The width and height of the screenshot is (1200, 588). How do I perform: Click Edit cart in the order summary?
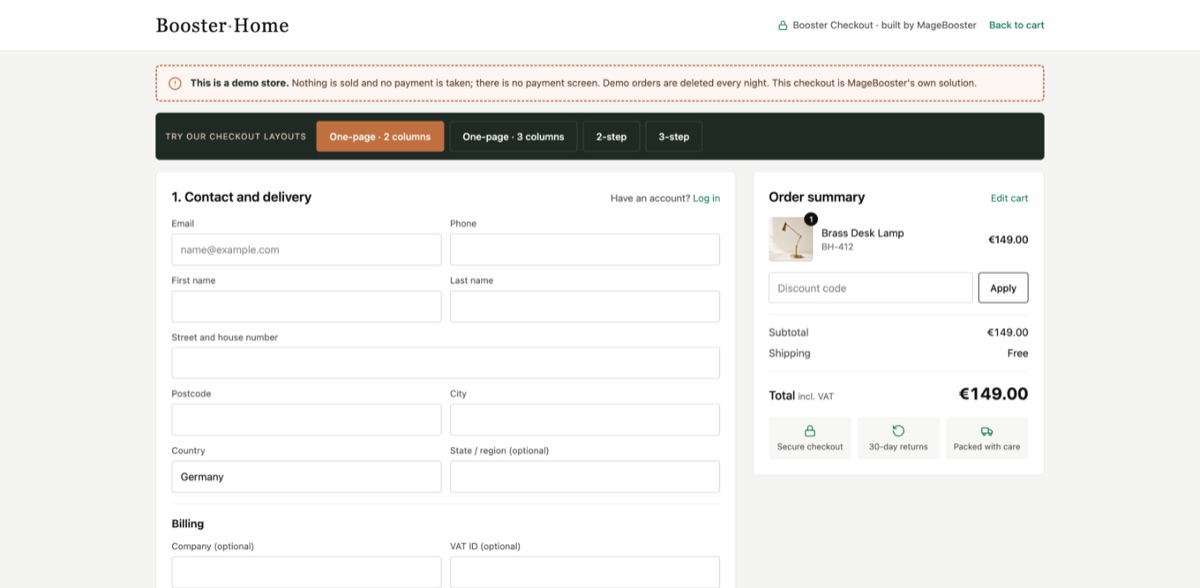pos(1009,198)
